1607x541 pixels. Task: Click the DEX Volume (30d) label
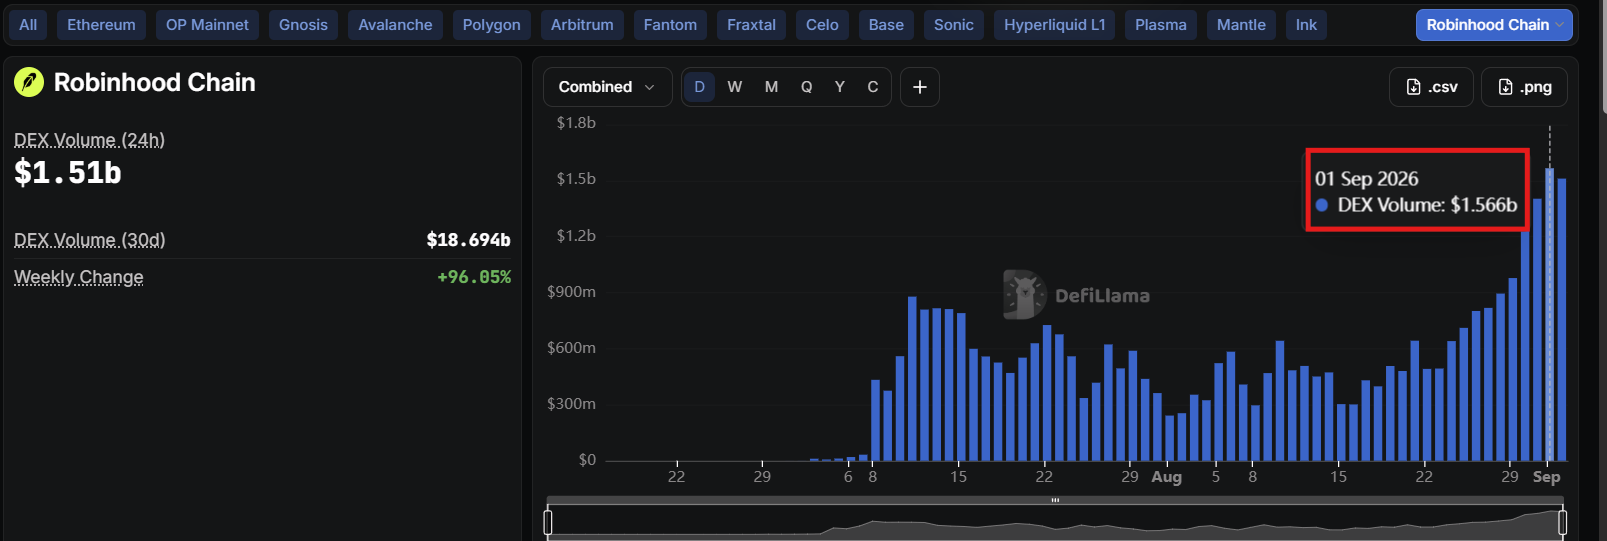tap(89, 240)
